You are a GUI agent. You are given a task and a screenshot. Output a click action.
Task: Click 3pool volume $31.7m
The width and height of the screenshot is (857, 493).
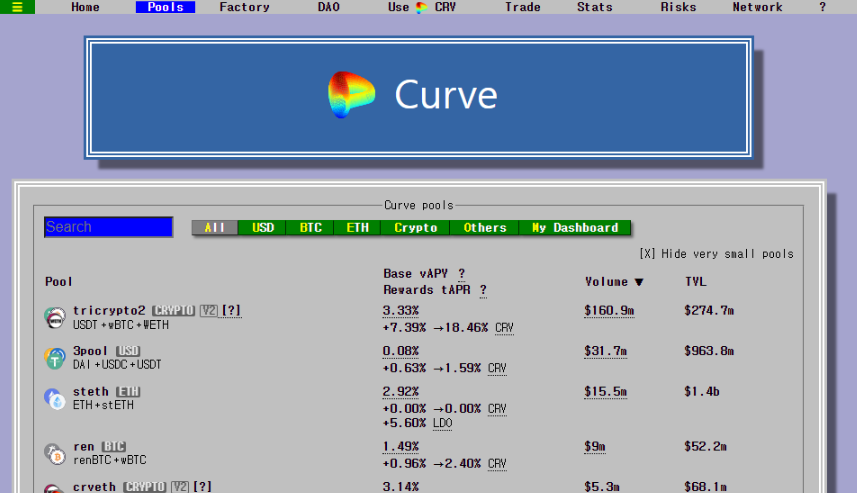pos(606,351)
